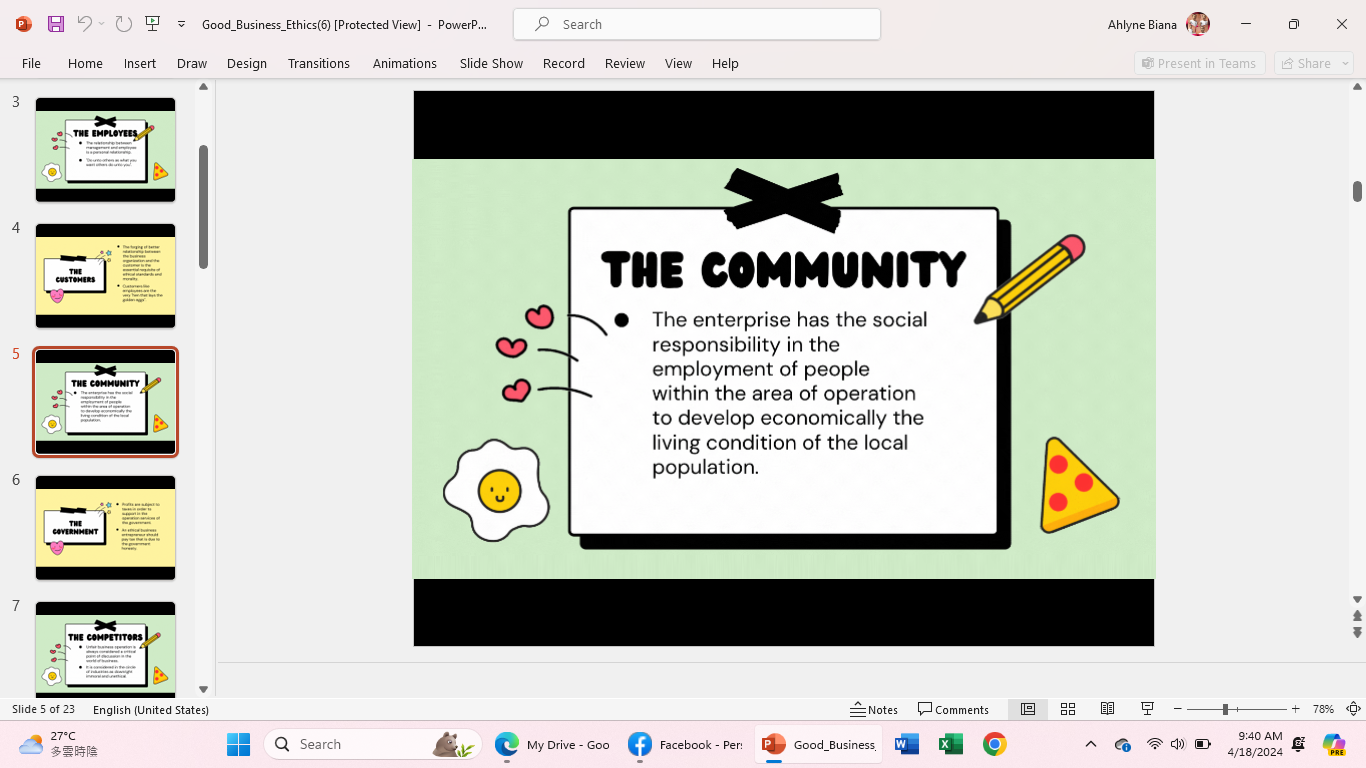Viewport: 1366px width, 768px height.
Task: Start Slide Show from status bar icon
Action: (x=1148, y=709)
